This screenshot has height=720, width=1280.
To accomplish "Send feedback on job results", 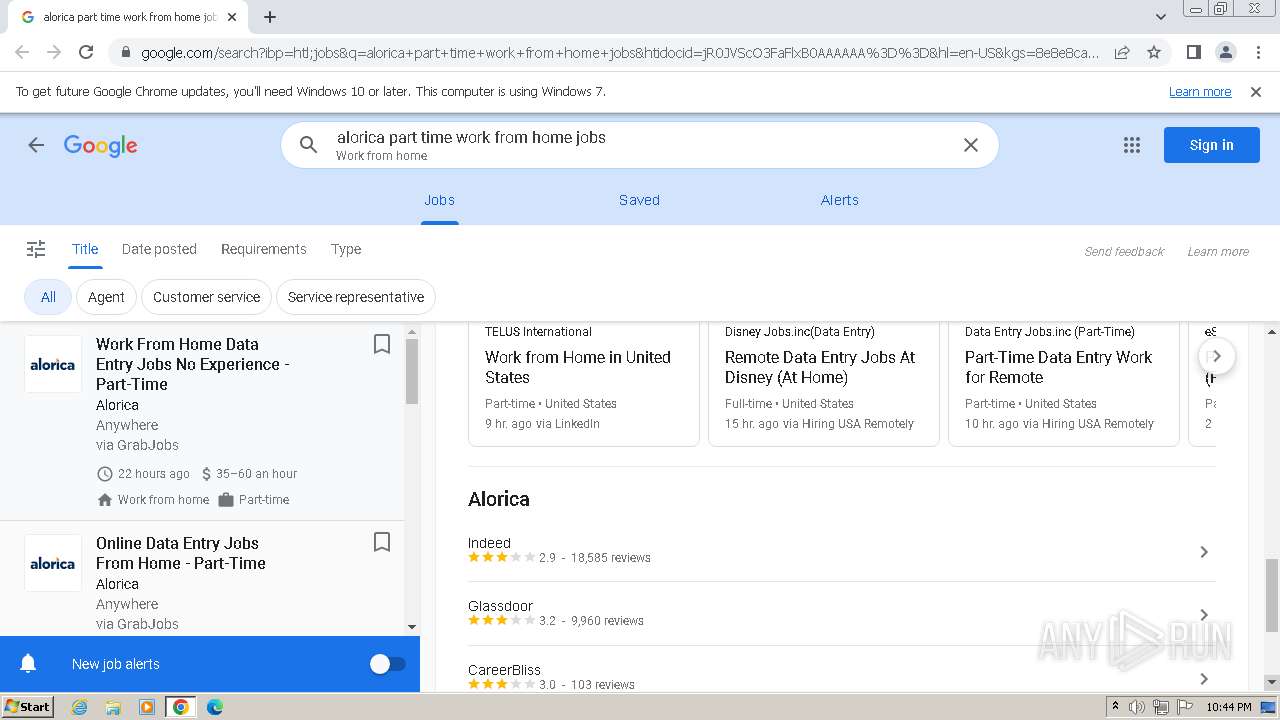I will pyautogui.click(x=1124, y=252).
